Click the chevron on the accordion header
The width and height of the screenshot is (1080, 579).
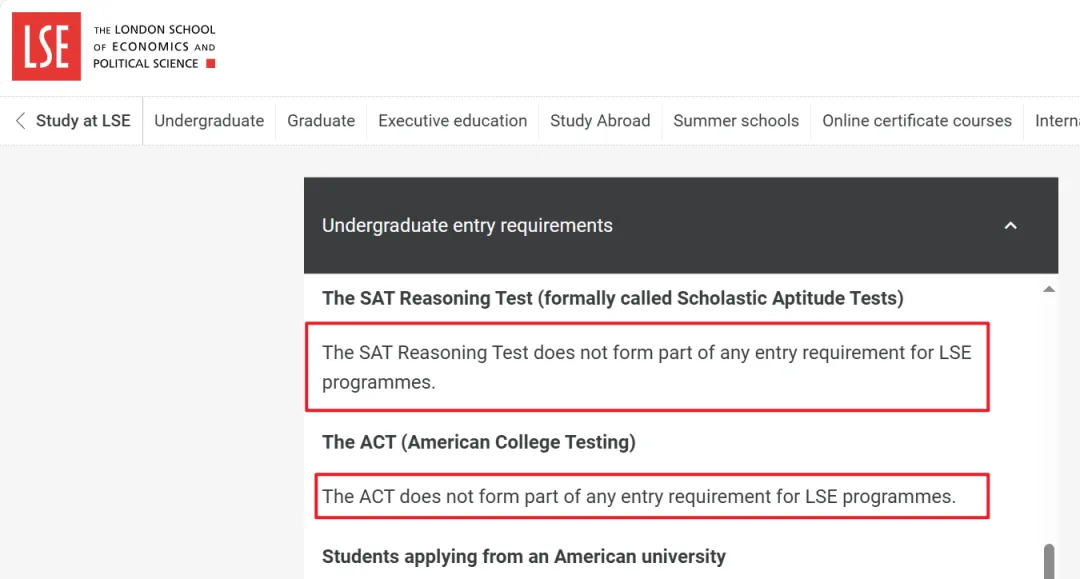coord(1011,226)
